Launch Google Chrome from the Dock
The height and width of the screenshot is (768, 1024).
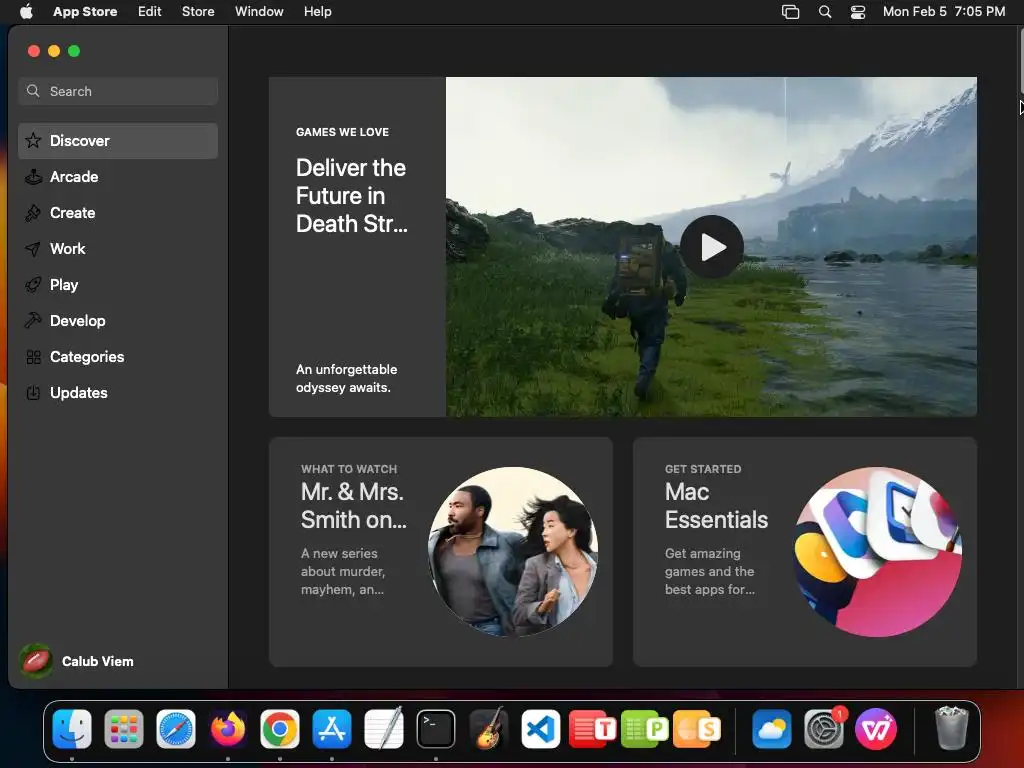pyautogui.click(x=280, y=729)
